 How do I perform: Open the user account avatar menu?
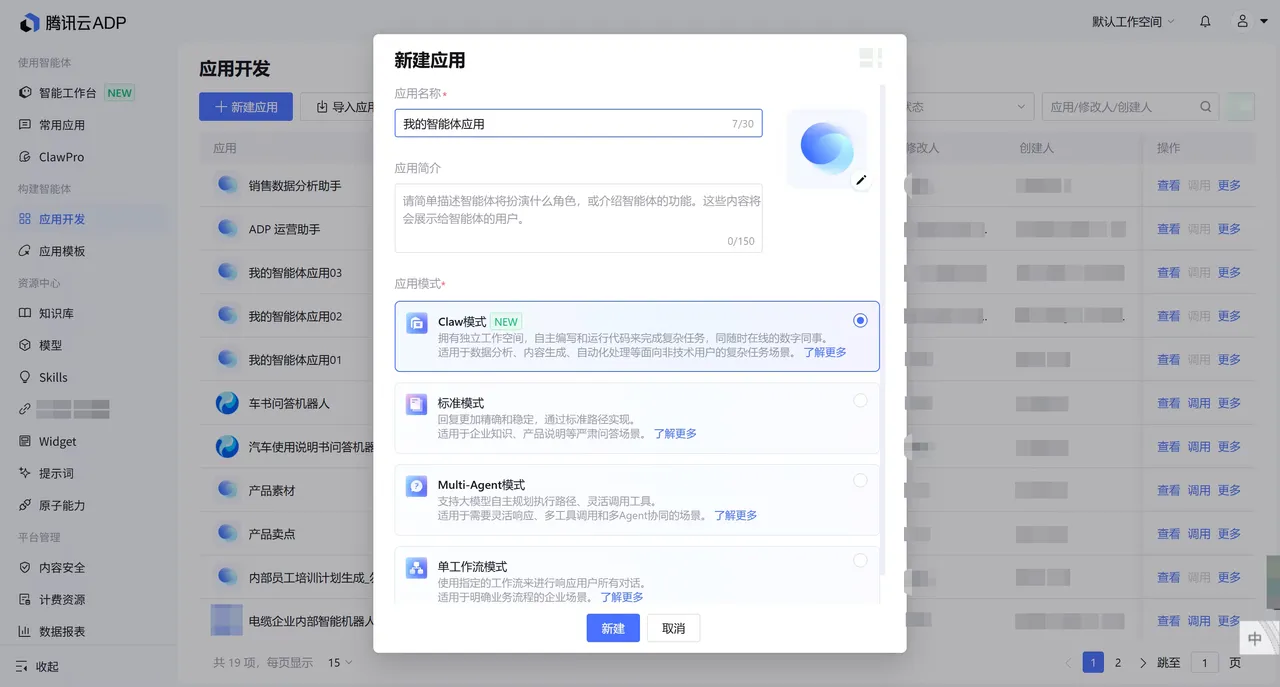[1242, 21]
